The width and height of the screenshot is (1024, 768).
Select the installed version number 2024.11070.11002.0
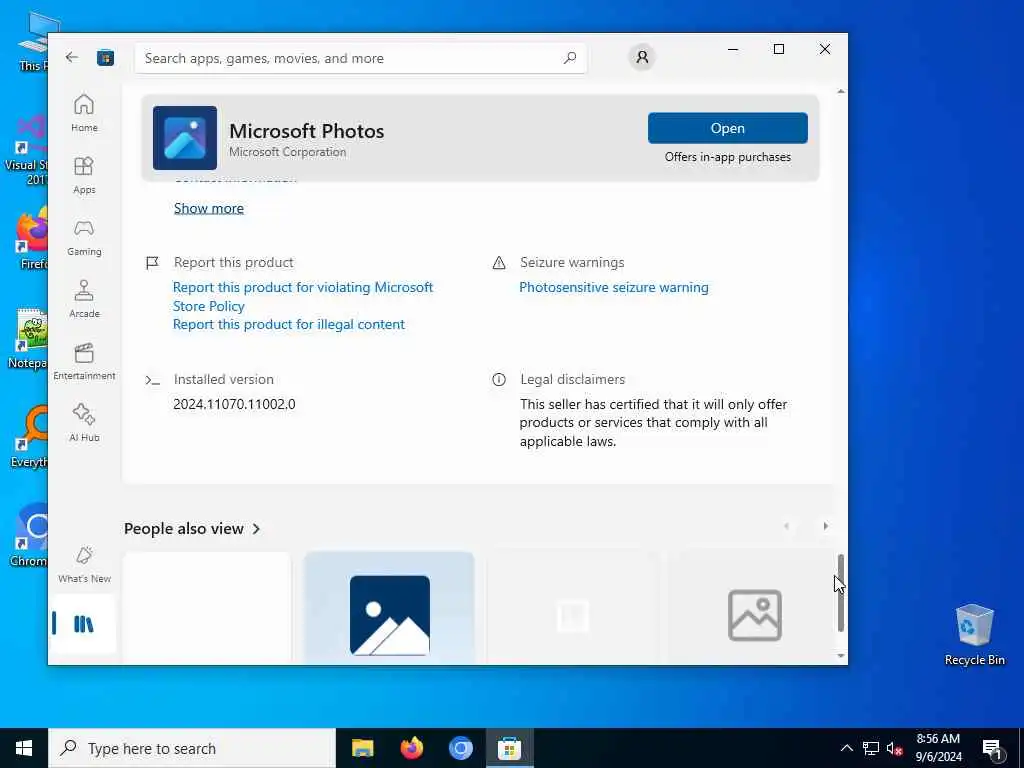pyautogui.click(x=234, y=404)
